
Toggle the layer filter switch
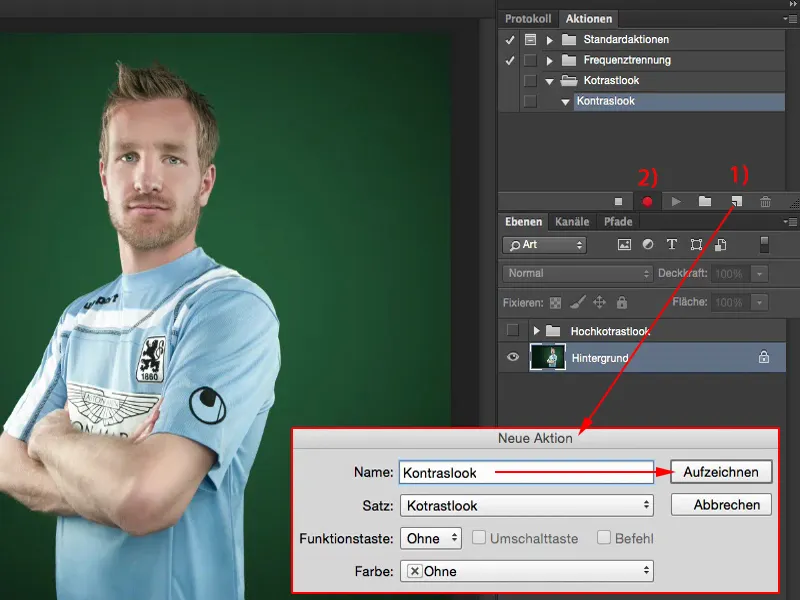pos(764,244)
